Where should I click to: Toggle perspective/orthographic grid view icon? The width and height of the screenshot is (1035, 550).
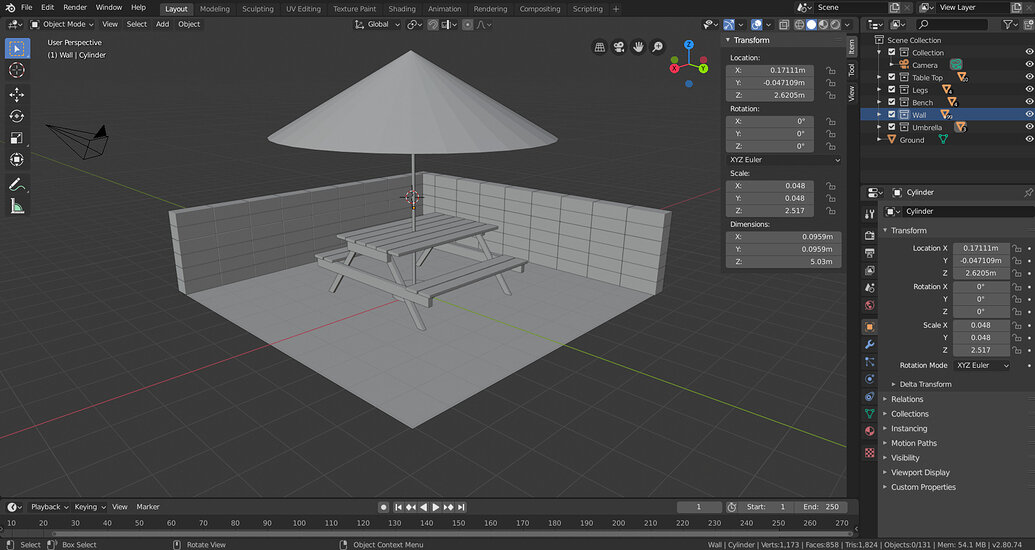point(599,47)
